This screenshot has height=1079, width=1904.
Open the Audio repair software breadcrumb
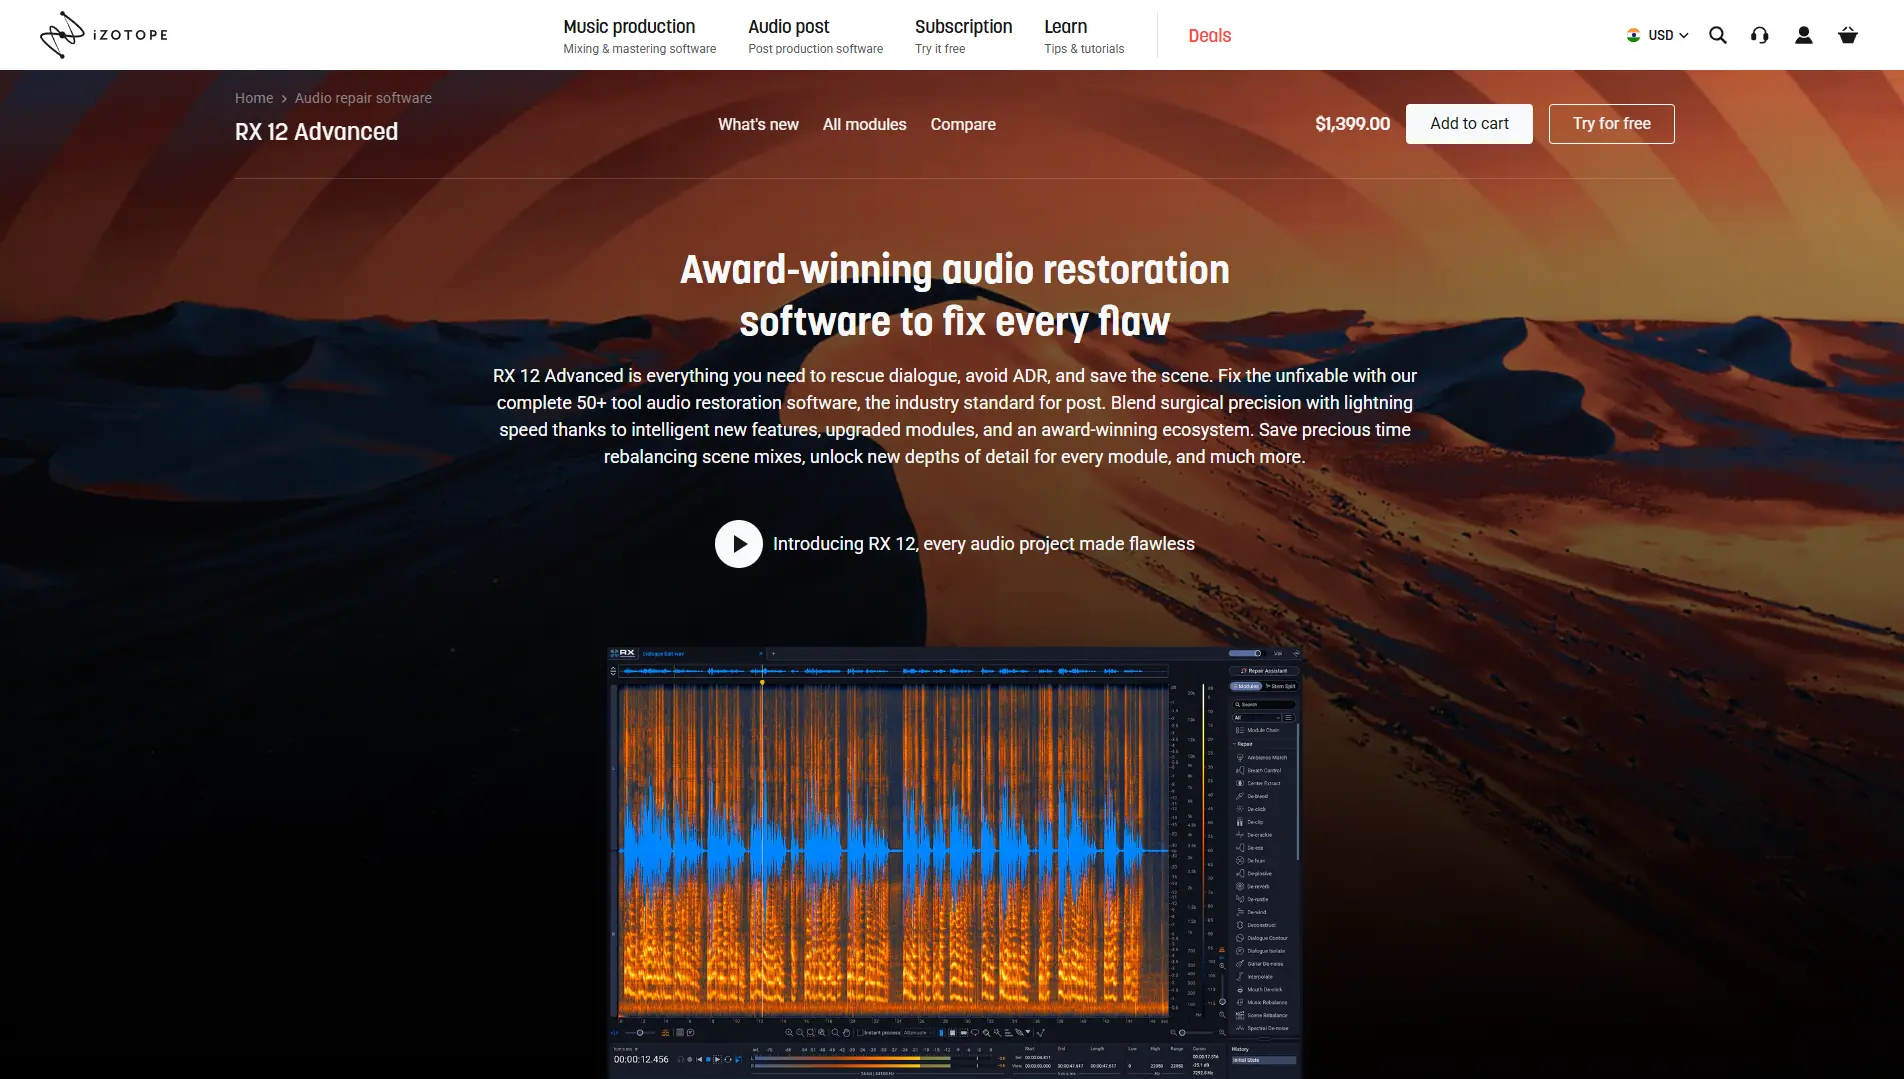(x=363, y=98)
